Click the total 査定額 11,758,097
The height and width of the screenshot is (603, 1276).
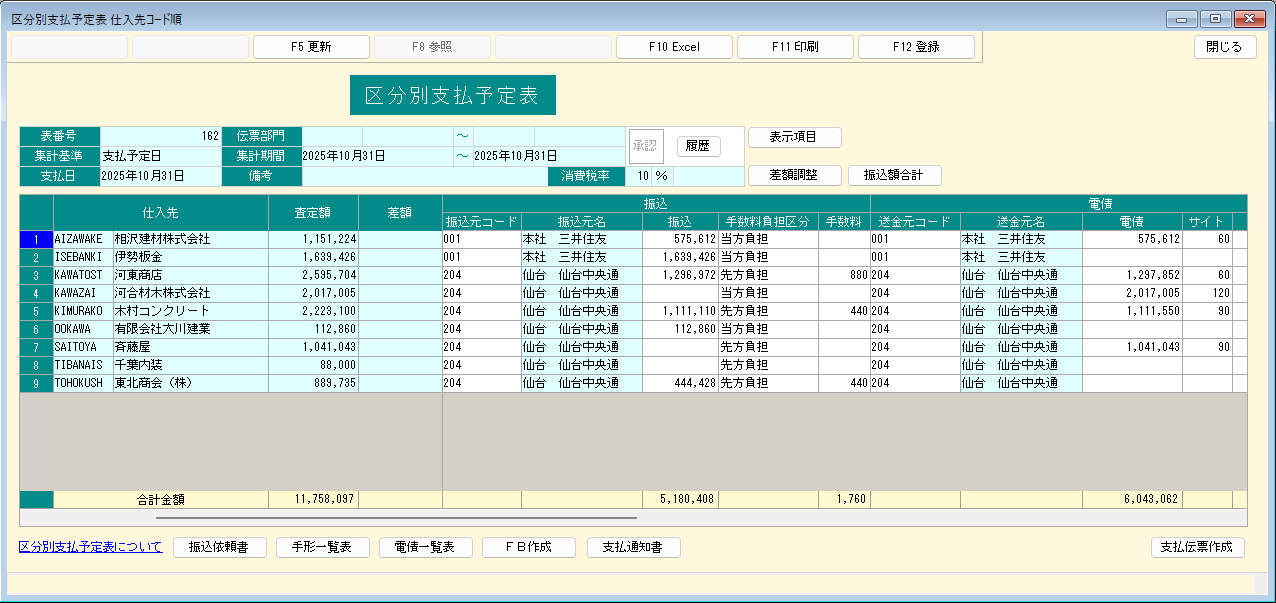click(x=313, y=499)
